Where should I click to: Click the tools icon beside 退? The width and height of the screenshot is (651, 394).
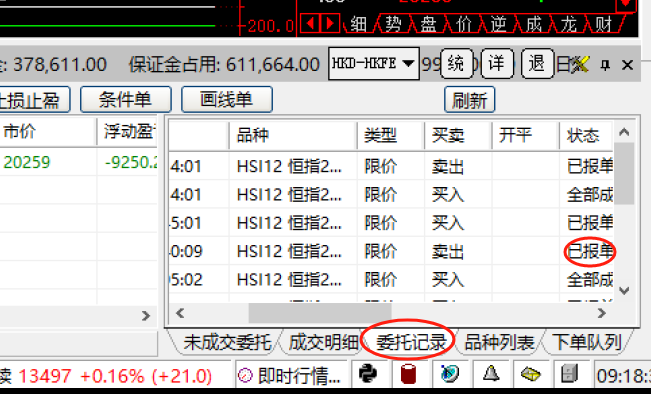580,64
